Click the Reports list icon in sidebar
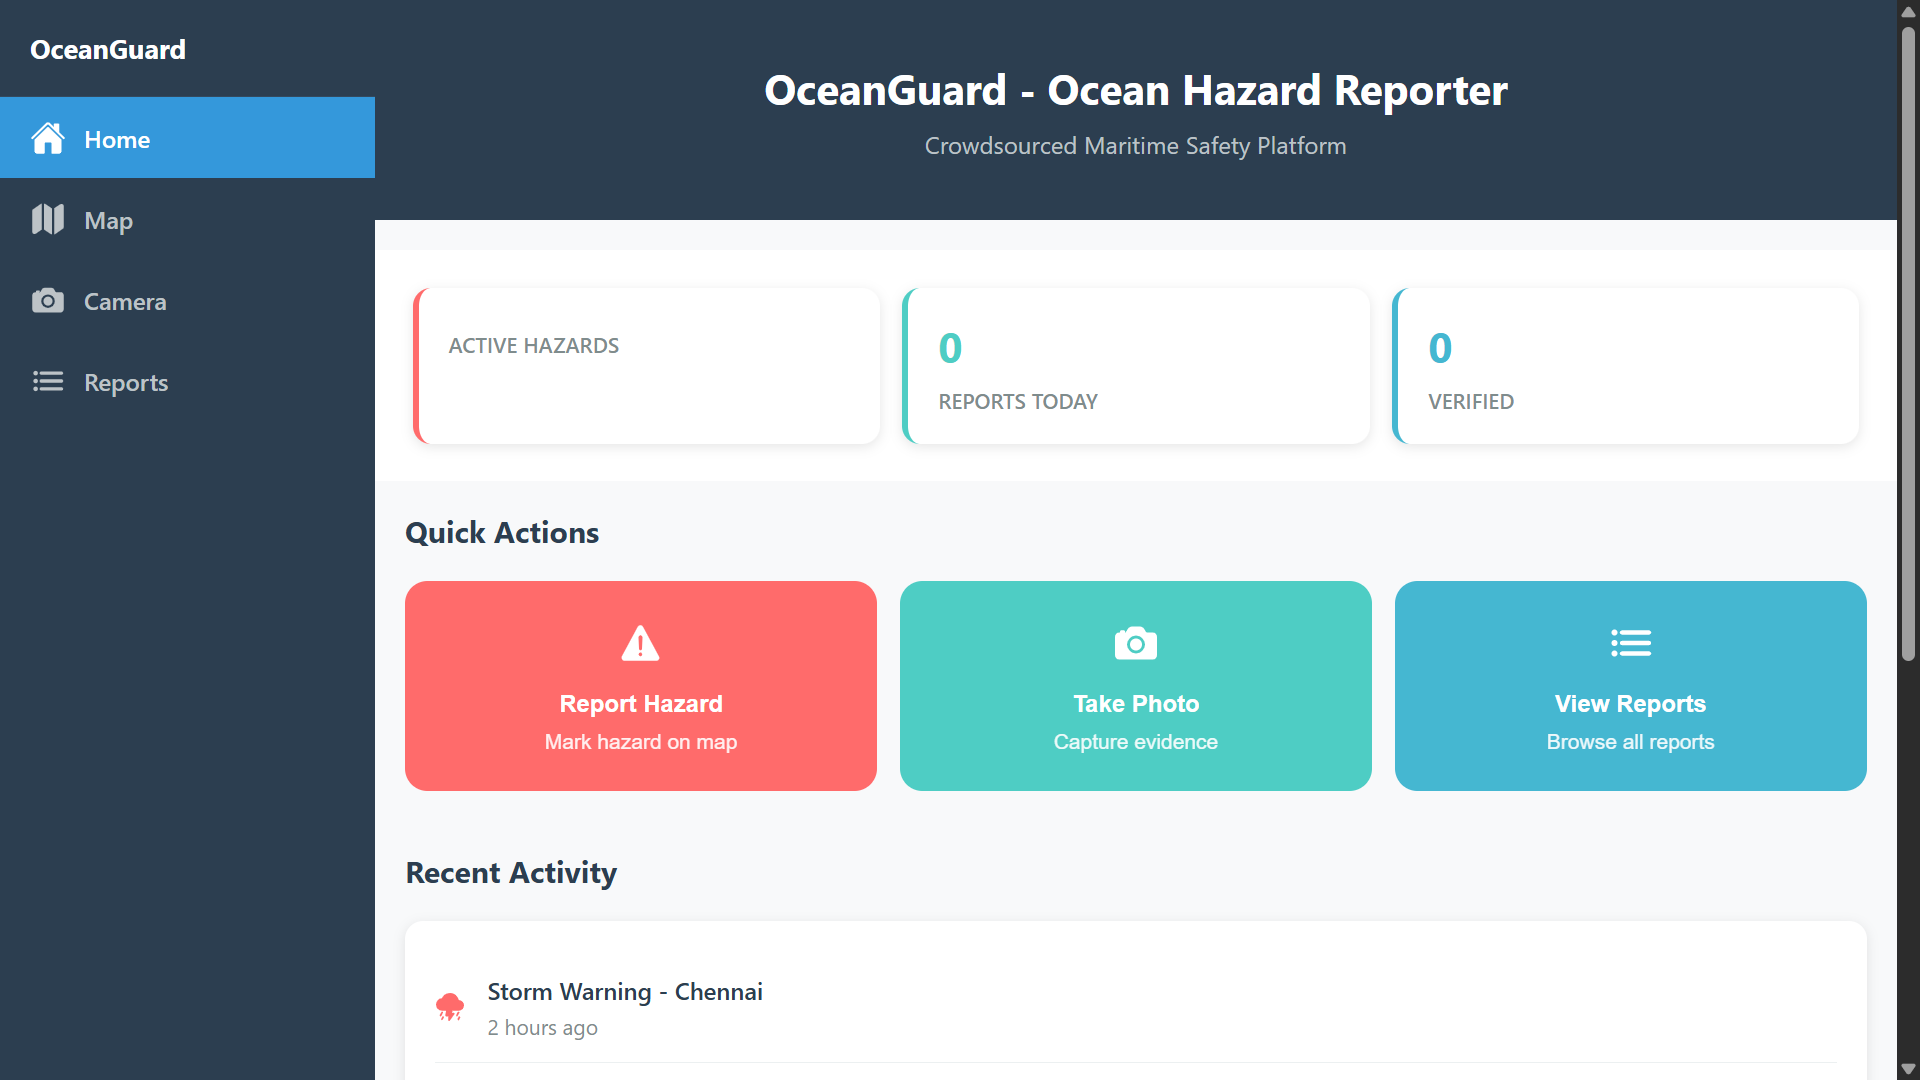Viewport: 1920px width, 1080px height. pyautogui.click(x=47, y=382)
